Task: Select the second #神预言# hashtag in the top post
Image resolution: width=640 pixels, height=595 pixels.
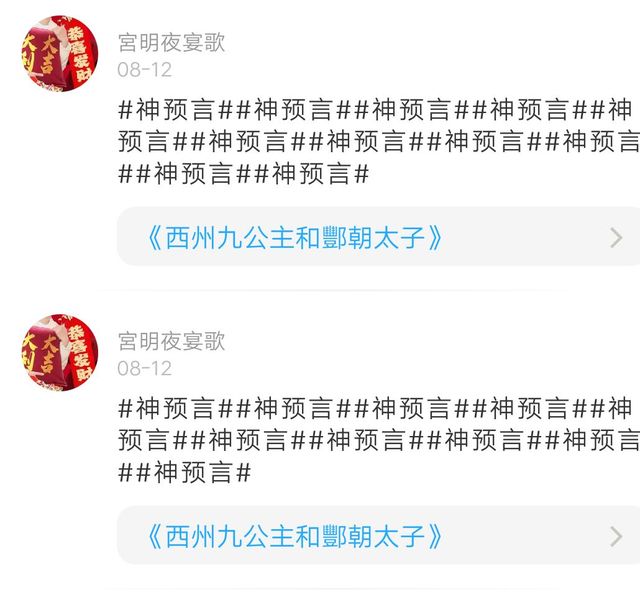Action: 293,110
